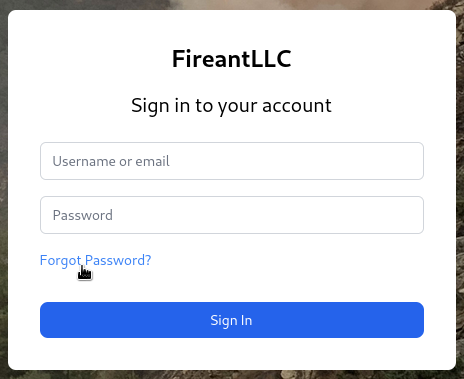Image resolution: width=464 pixels, height=379 pixels.
Task: Click the word account in the subtitle
Action: (x=297, y=106)
